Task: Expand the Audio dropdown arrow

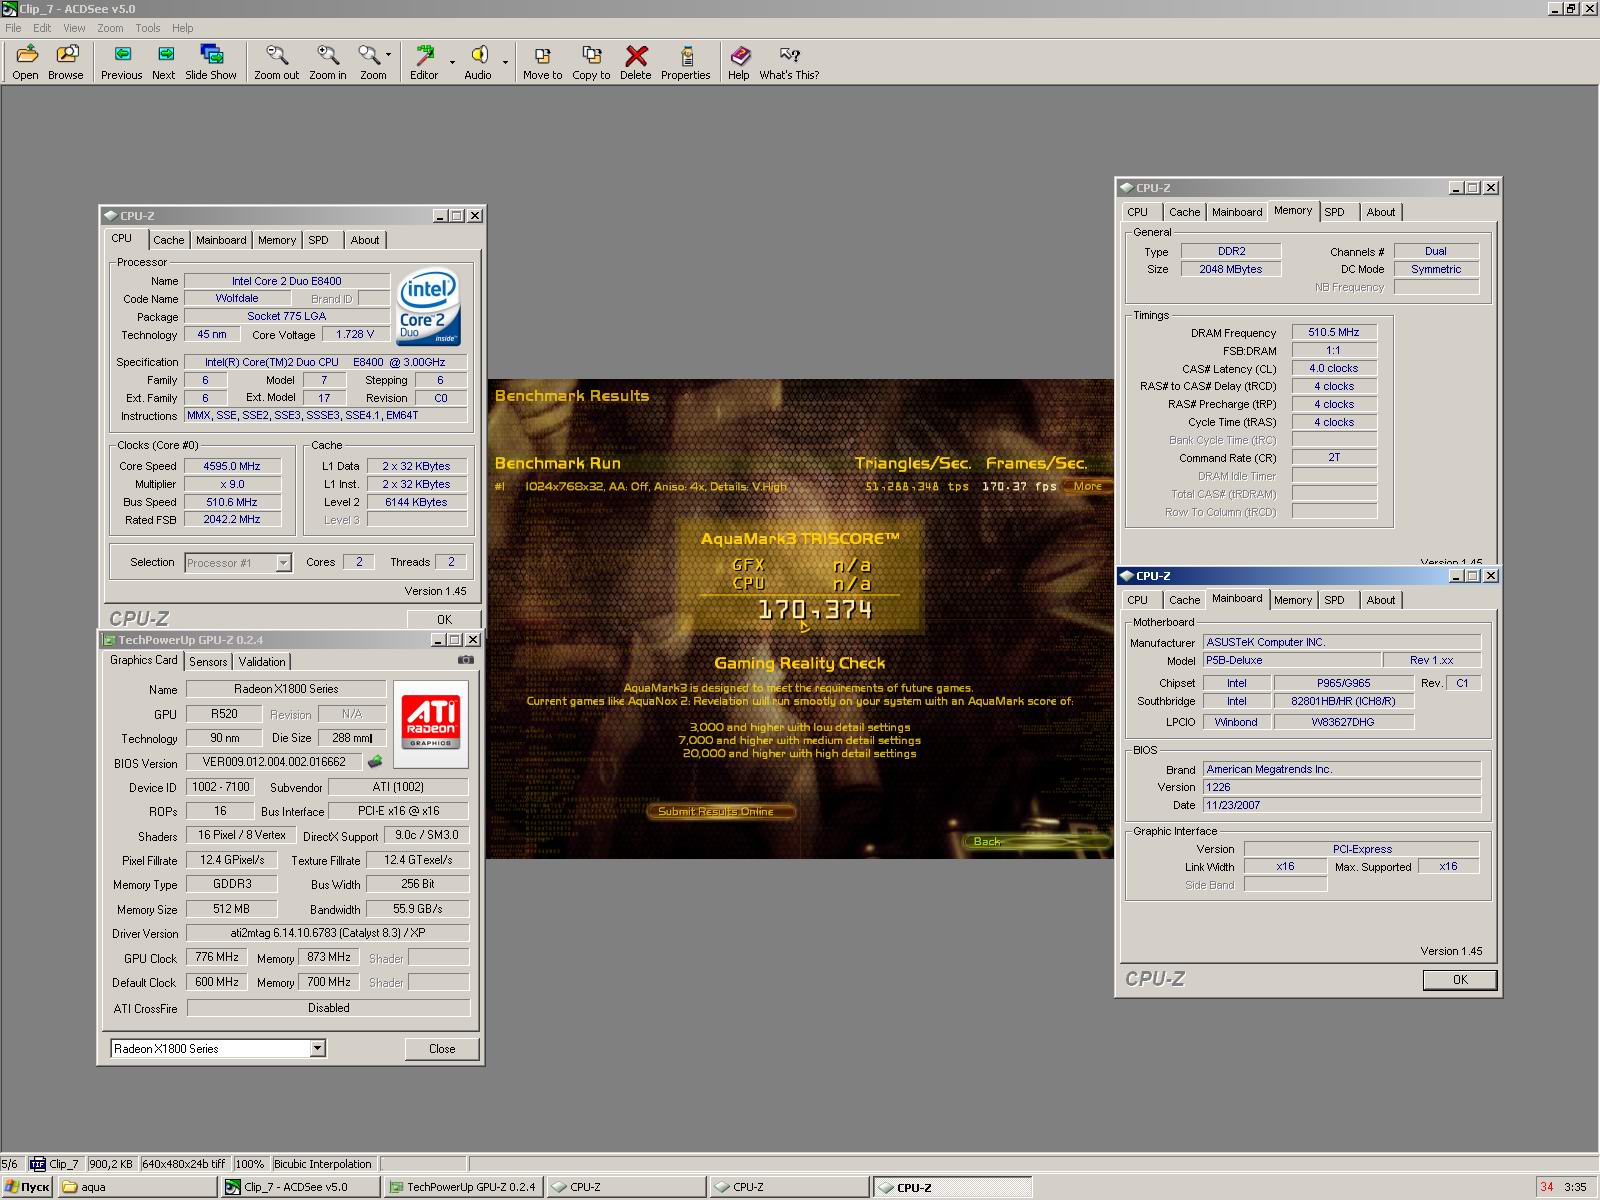Action: tap(505, 62)
